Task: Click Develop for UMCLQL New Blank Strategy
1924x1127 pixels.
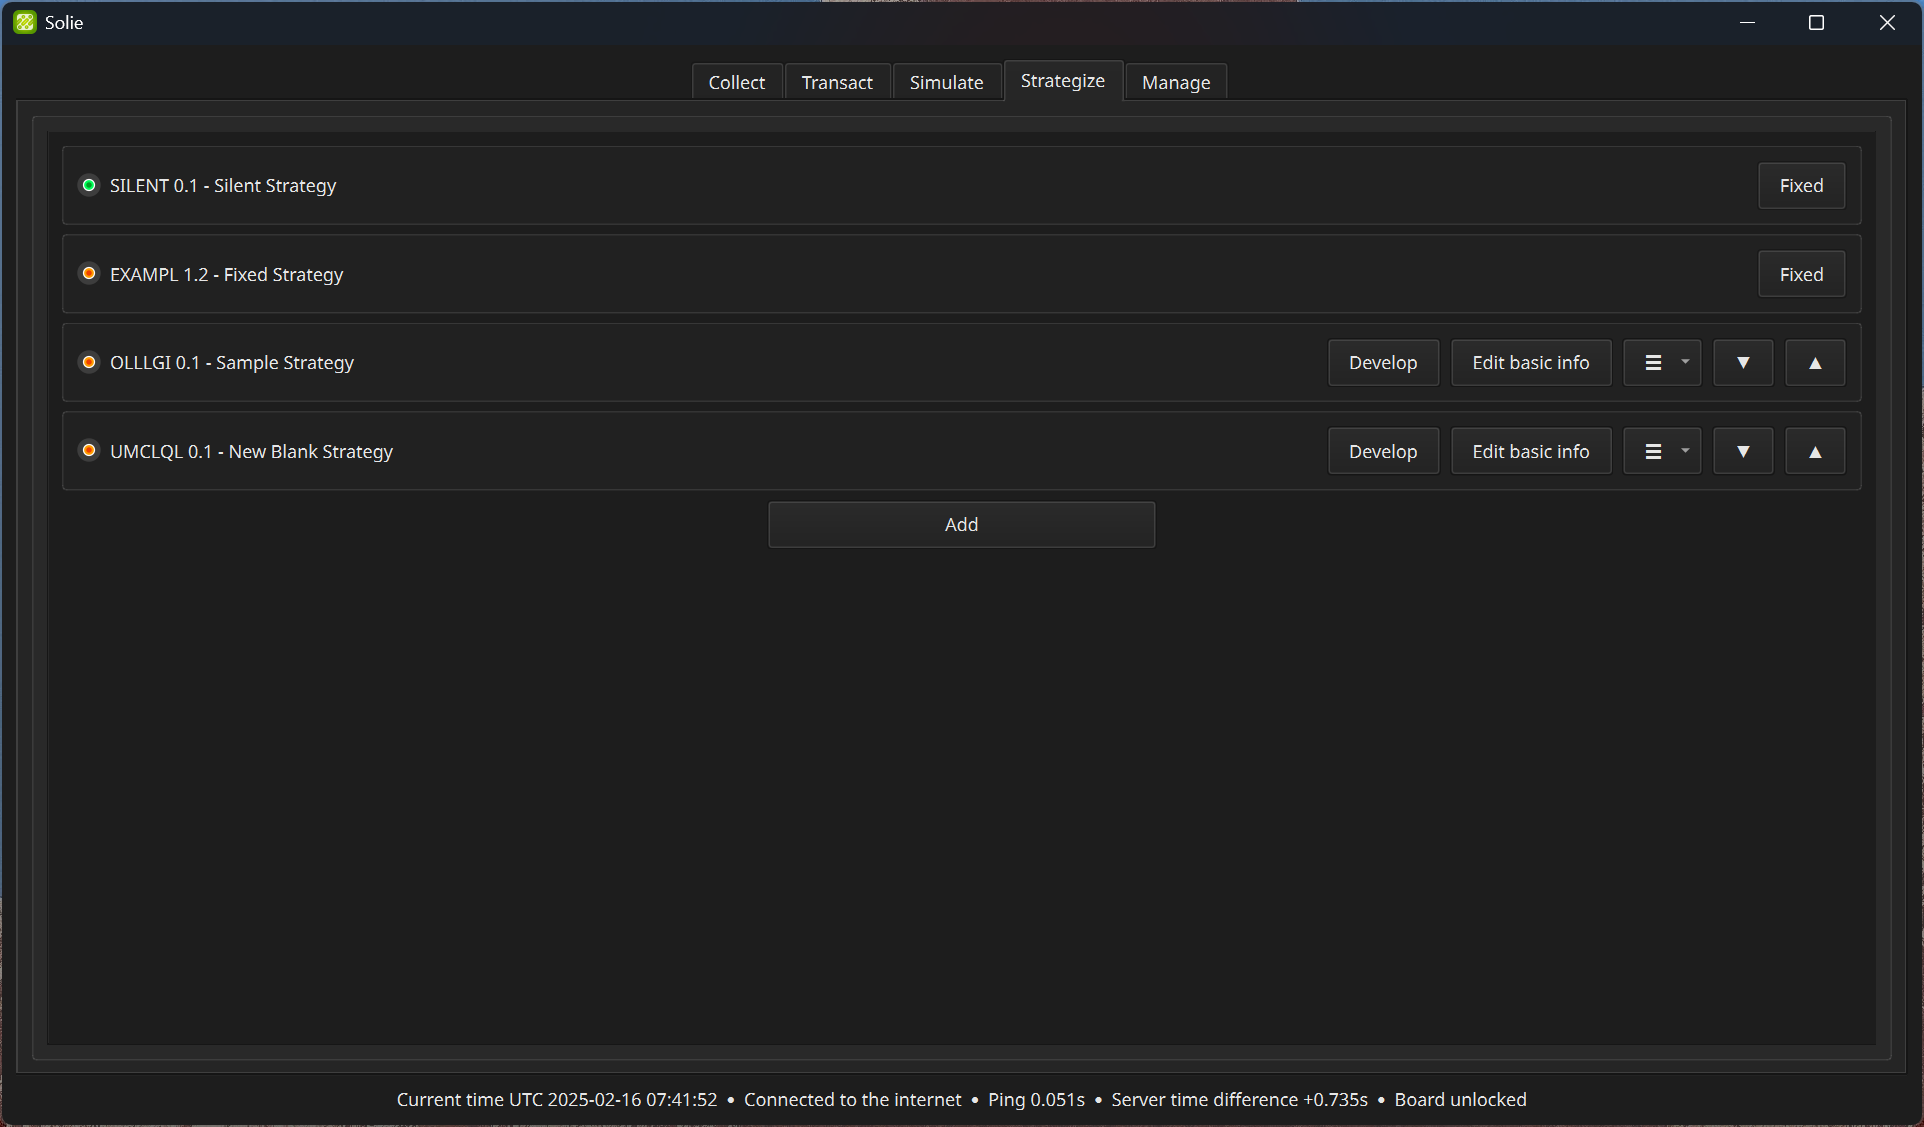Action: (x=1382, y=452)
